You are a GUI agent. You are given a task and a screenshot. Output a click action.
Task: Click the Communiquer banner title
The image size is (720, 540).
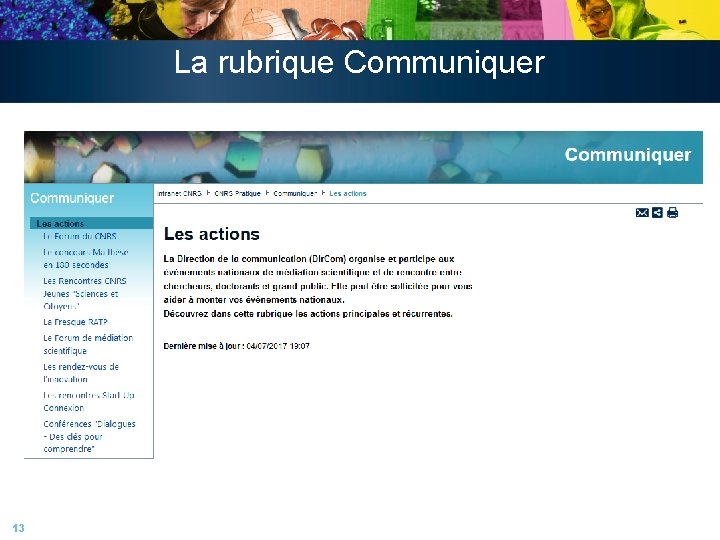[x=628, y=155]
